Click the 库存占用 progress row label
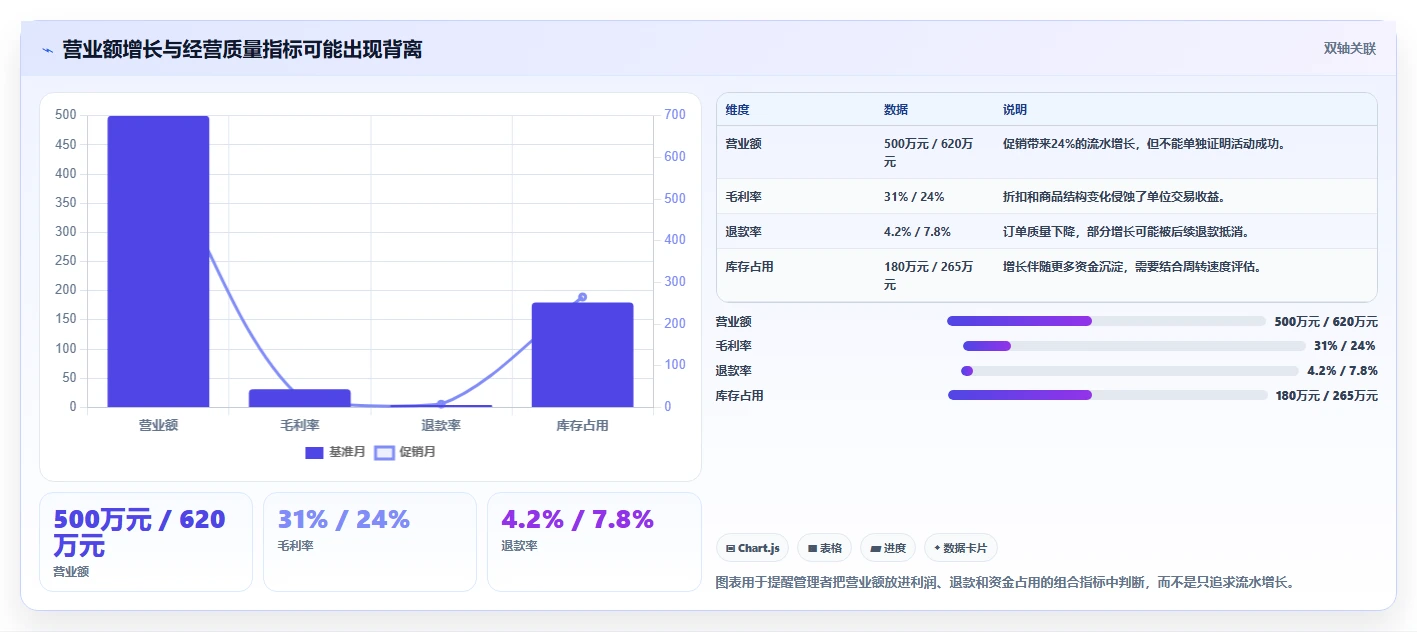 740,396
